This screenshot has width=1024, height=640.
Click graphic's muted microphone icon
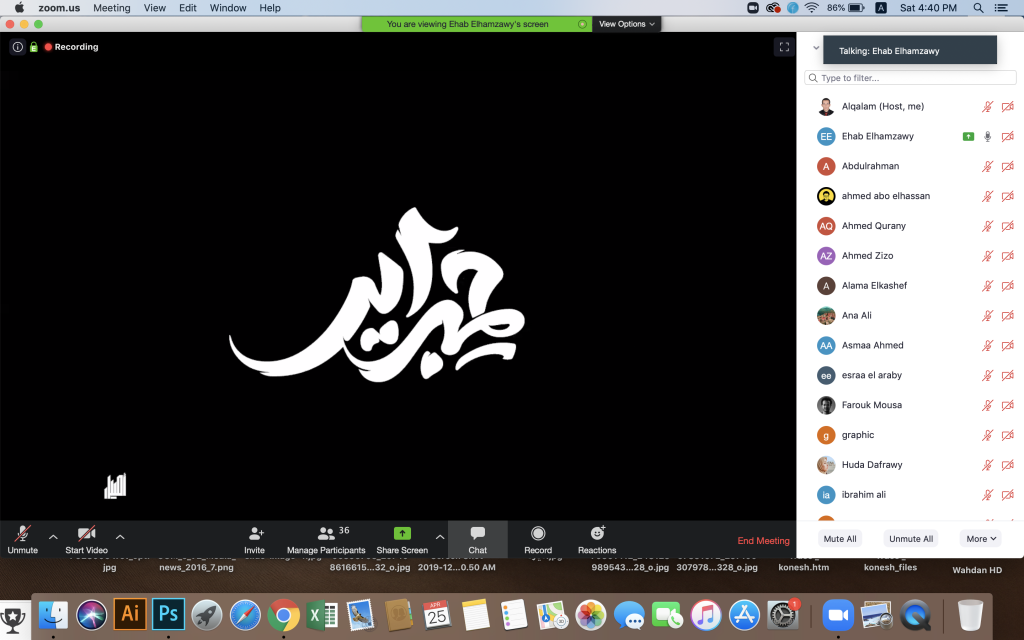tap(987, 436)
